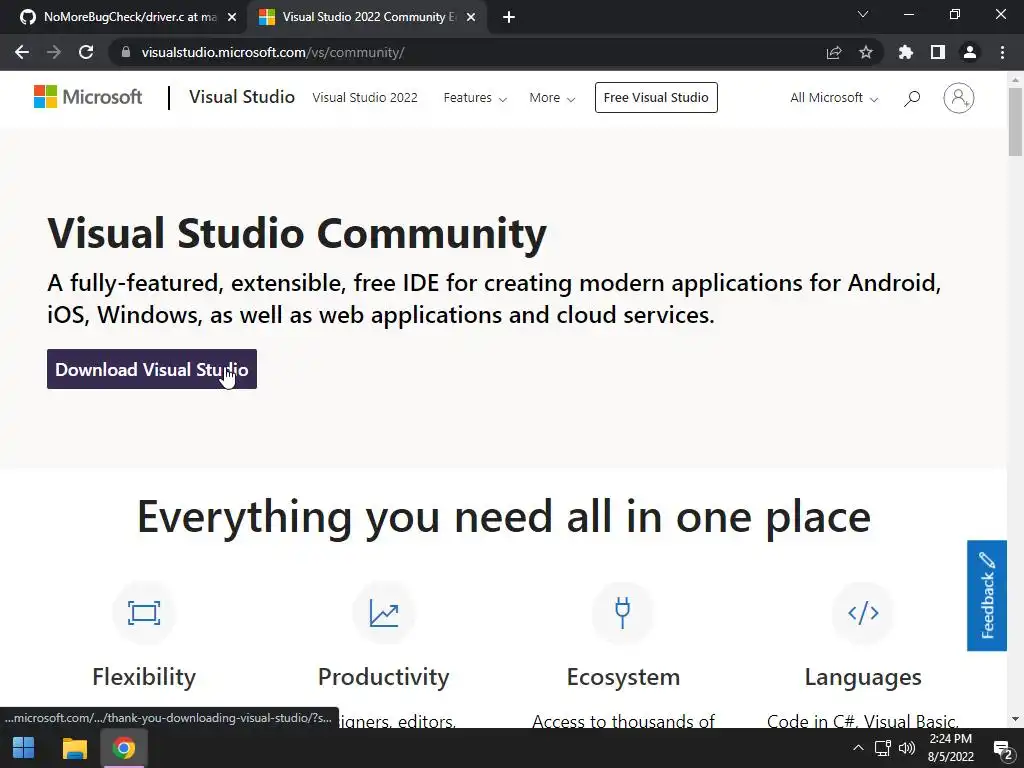
Task: Open Visual Studio 2022 nav link
Action: (365, 98)
